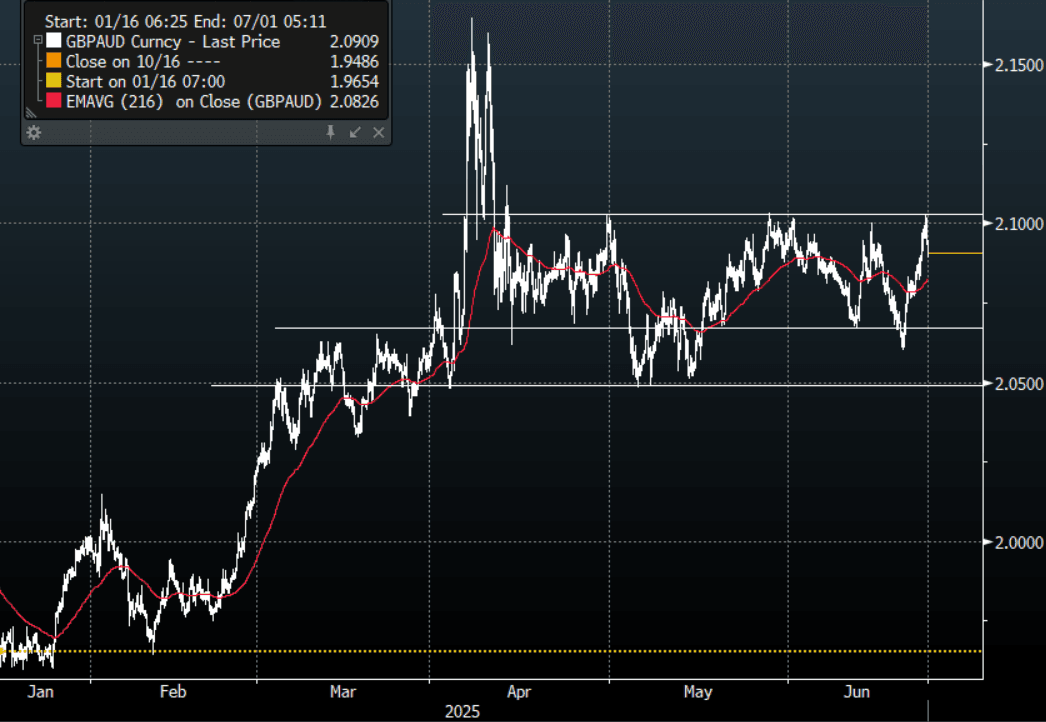The height and width of the screenshot is (722, 1046).
Task: Click the 2.0000 price axis label
Action: 1019,543
